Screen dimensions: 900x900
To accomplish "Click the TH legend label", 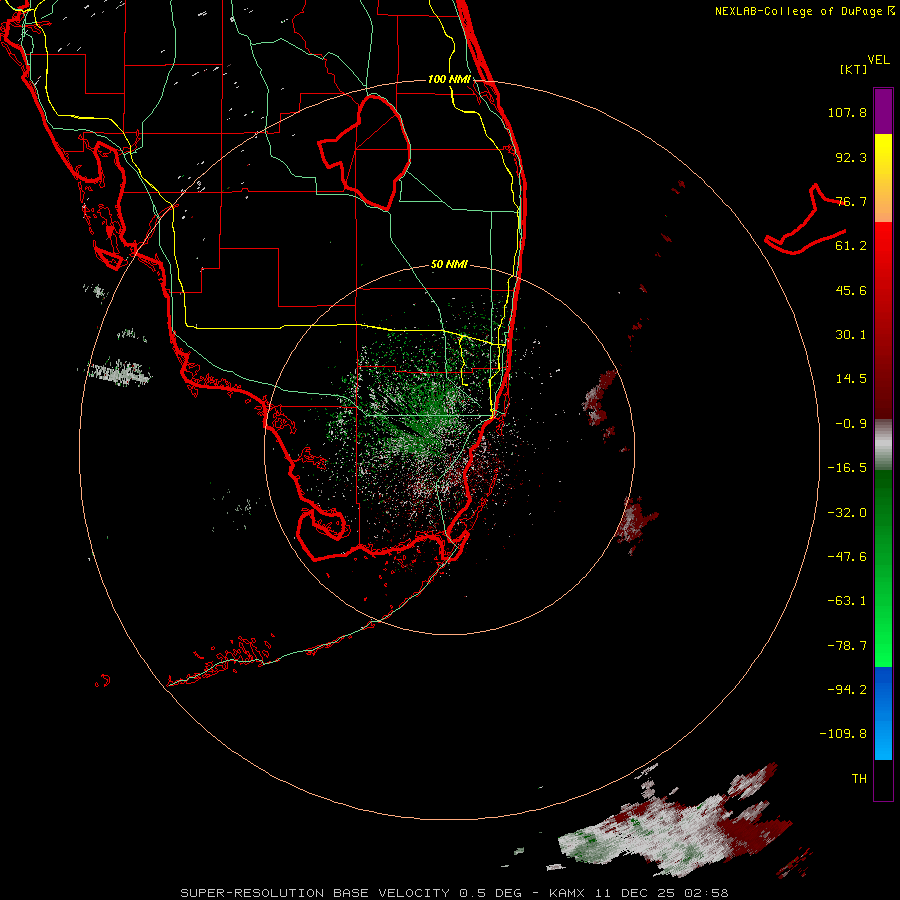I will (859, 779).
